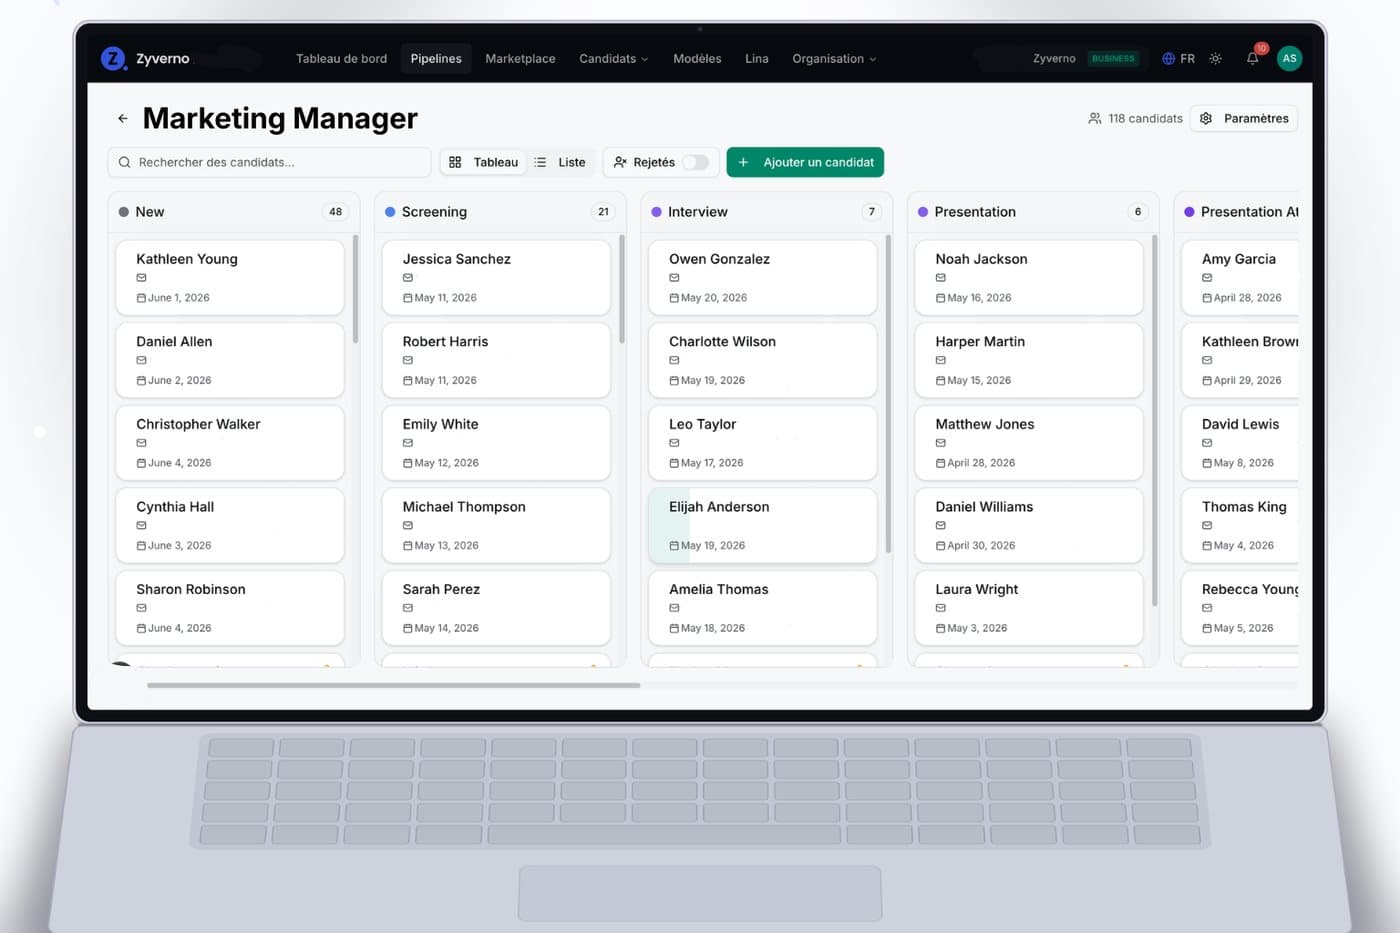Click the Zyverno logo icon
1400x933 pixels.
tap(113, 58)
